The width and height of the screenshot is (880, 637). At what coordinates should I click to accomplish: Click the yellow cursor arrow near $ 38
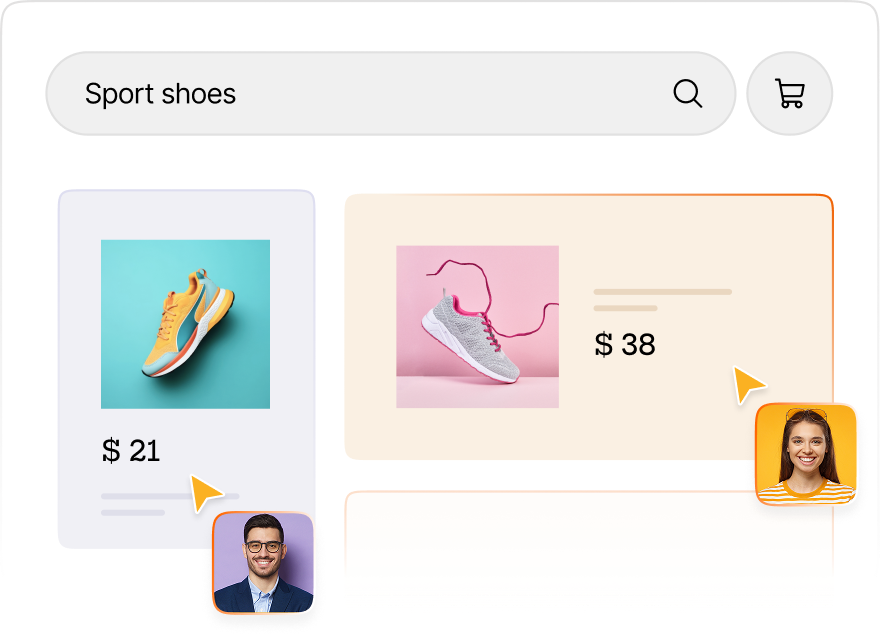[x=748, y=384]
